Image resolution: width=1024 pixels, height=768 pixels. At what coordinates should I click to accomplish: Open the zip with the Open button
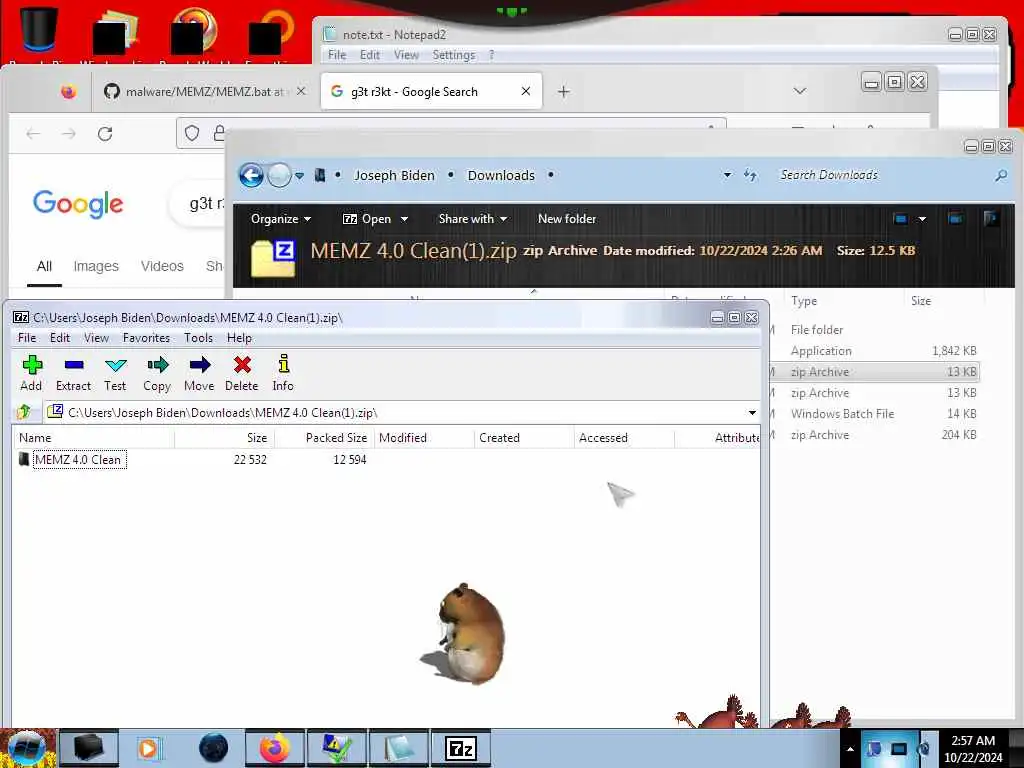click(x=367, y=219)
